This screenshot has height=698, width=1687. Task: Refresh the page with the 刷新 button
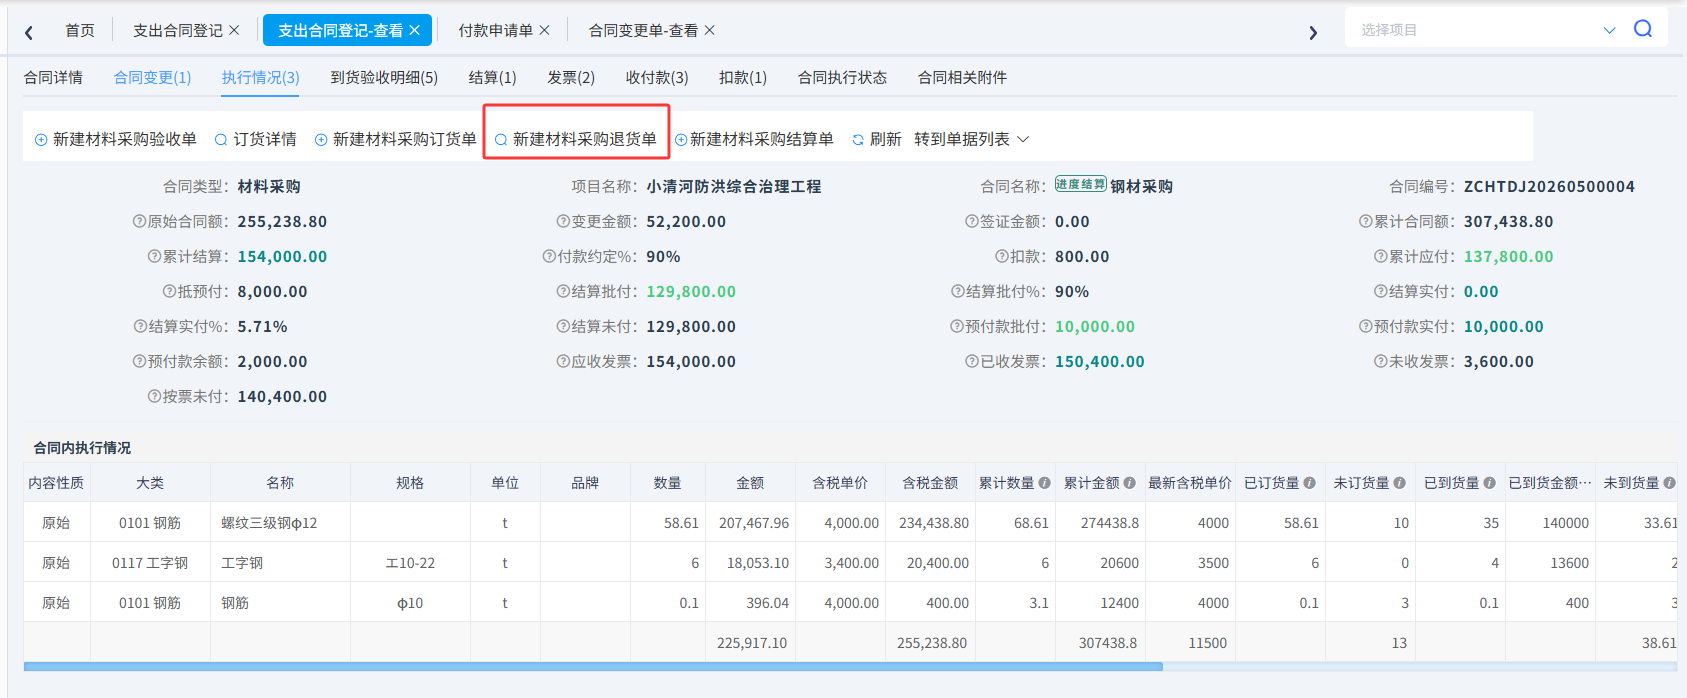click(x=877, y=139)
